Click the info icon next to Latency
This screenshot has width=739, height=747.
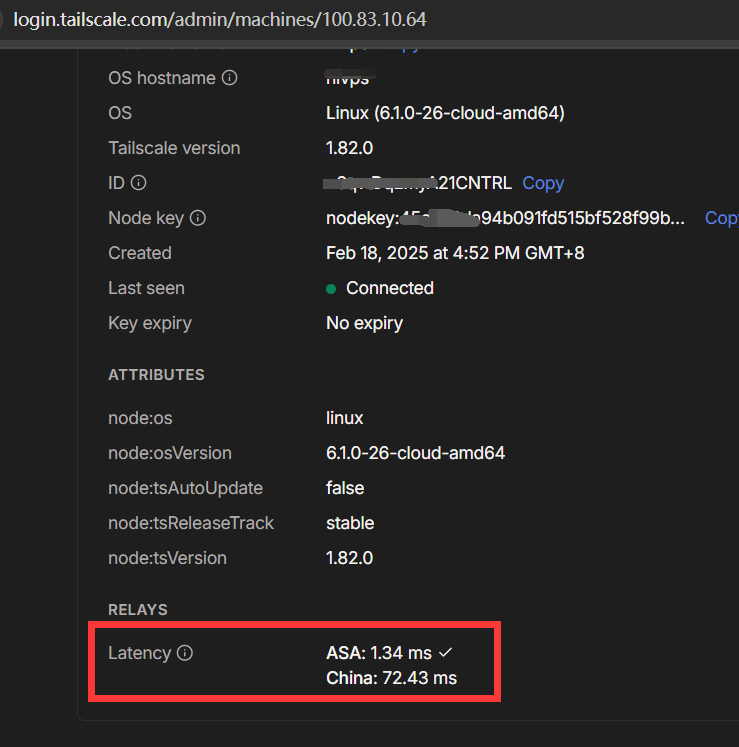click(185, 653)
